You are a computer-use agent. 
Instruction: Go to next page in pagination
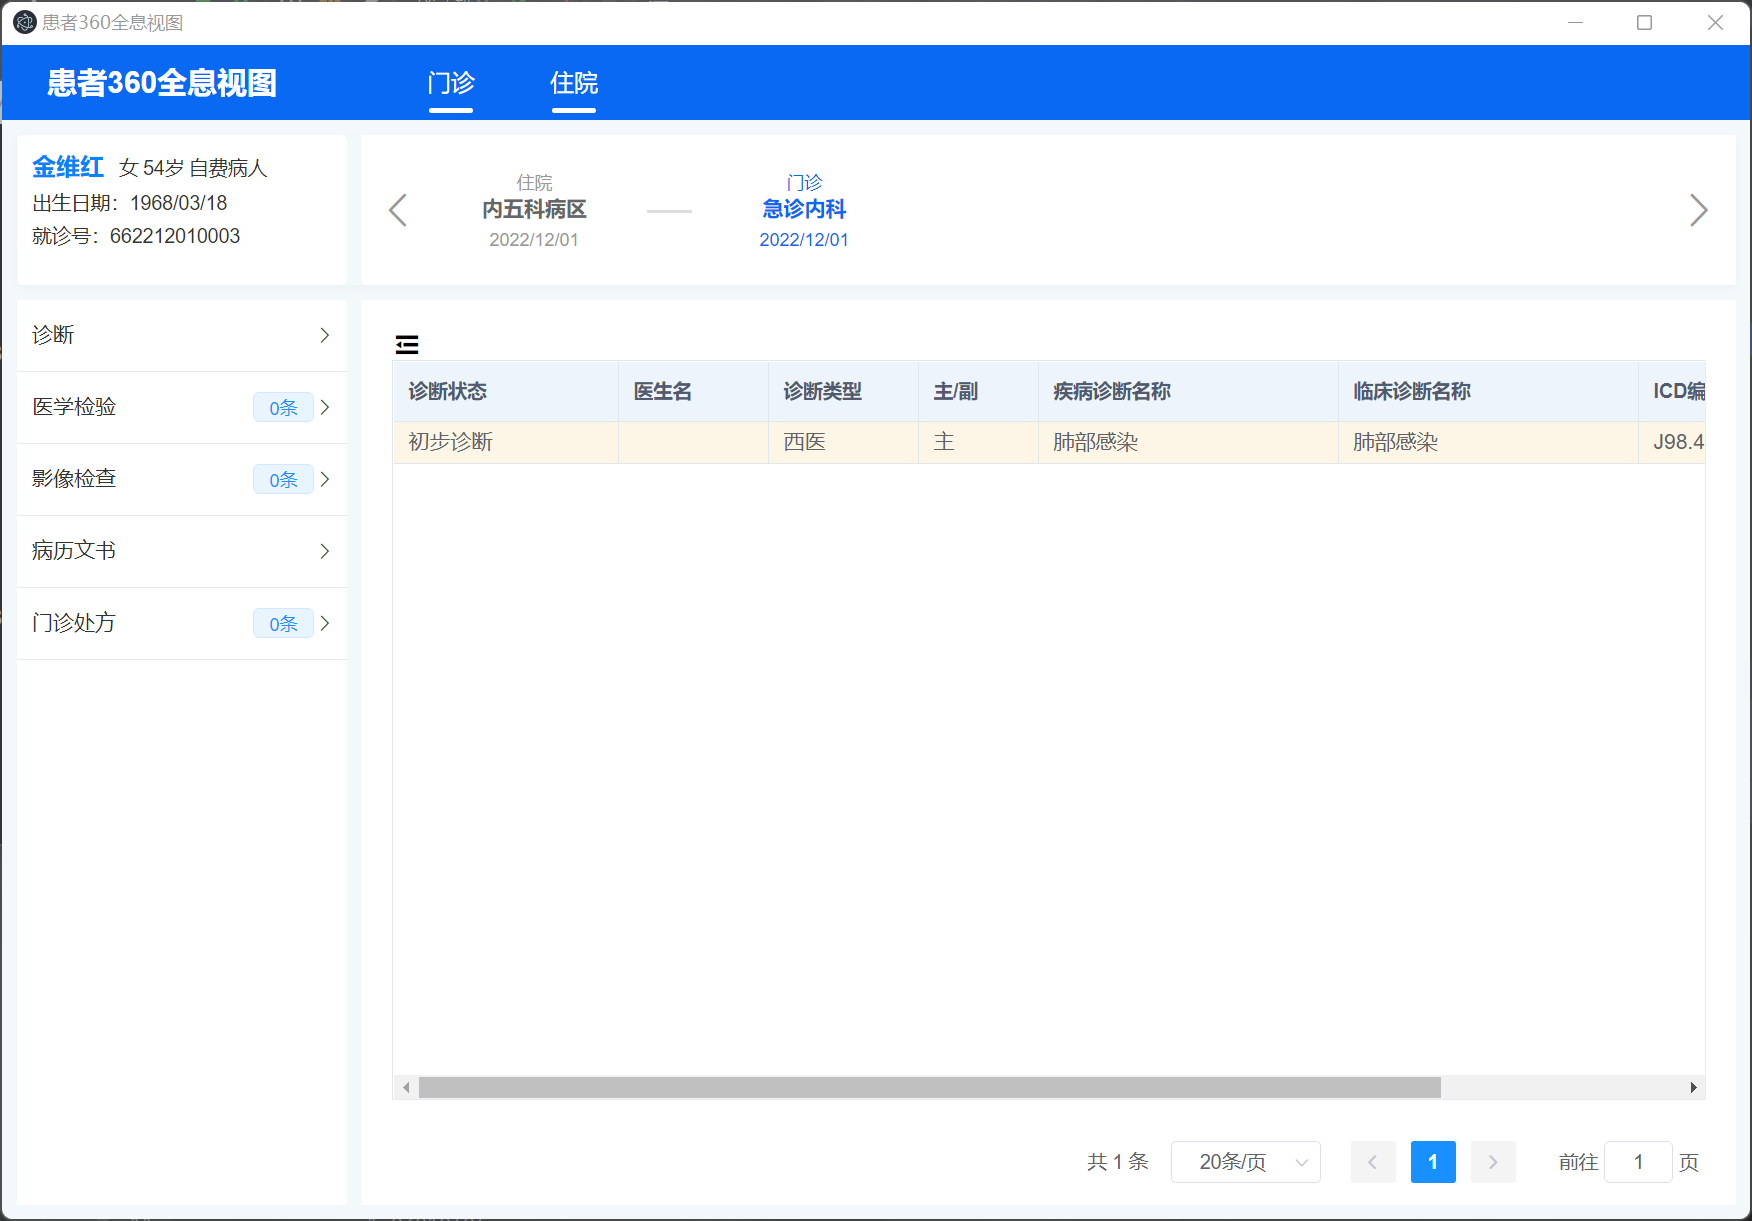pyautogui.click(x=1493, y=1162)
